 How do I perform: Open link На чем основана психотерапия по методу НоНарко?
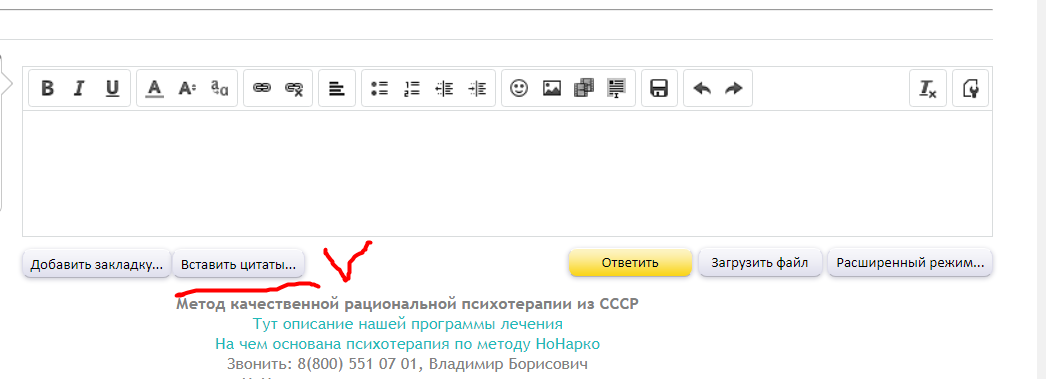pyautogui.click(x=408, y=344)
